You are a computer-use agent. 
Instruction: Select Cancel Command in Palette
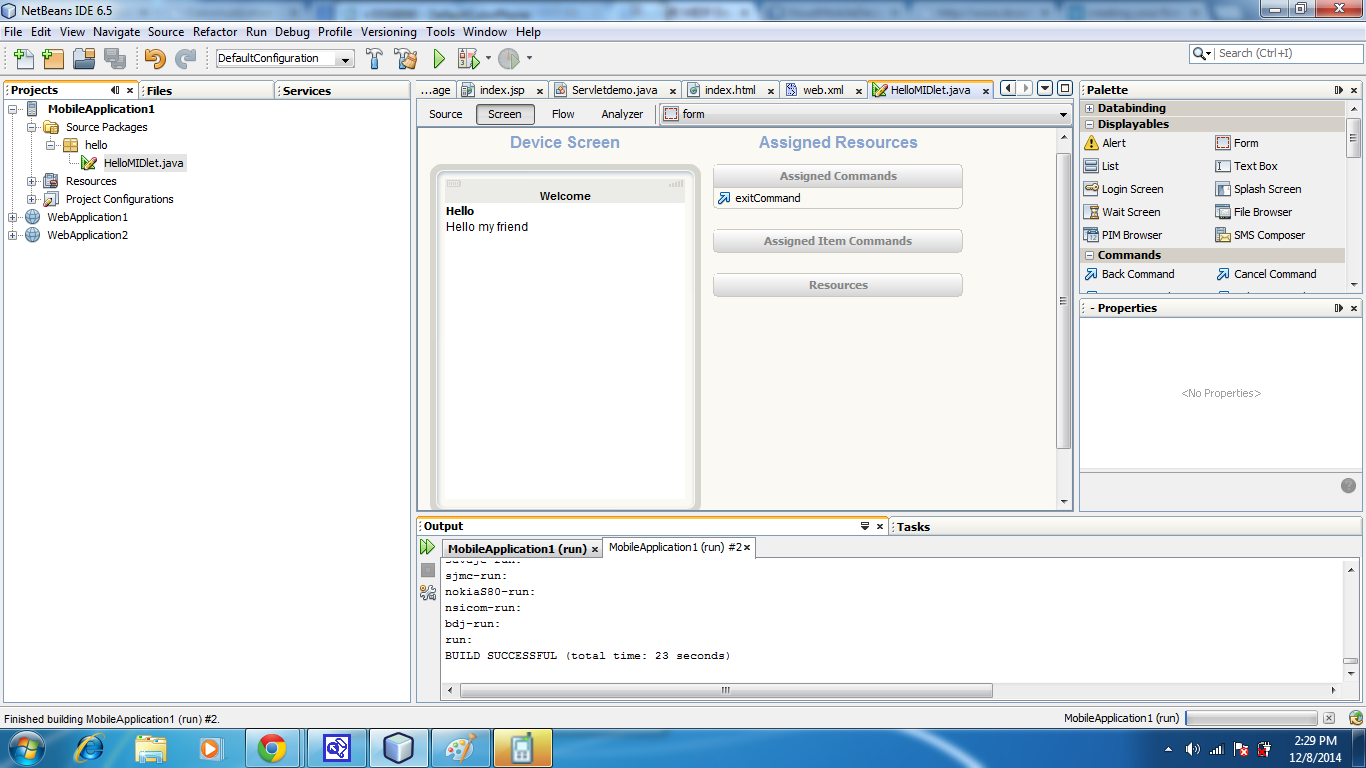pyautogui.click(x=1266, y=274)
